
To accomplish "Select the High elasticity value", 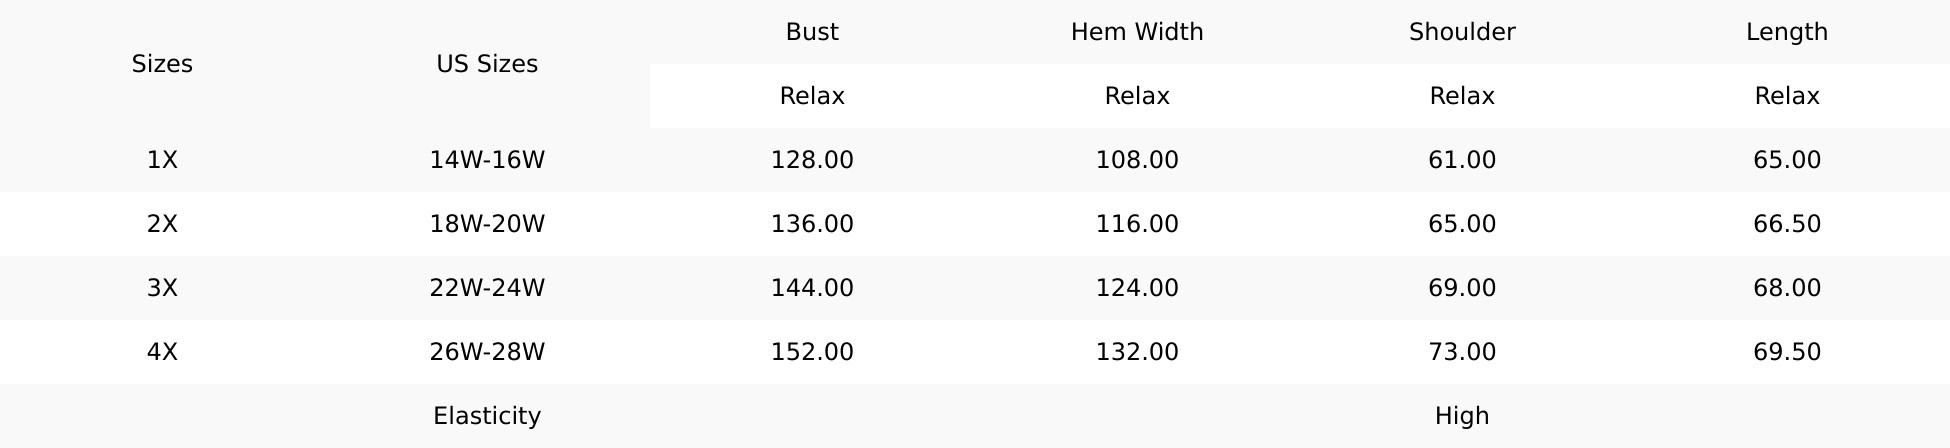I will tap(1462, 416).
